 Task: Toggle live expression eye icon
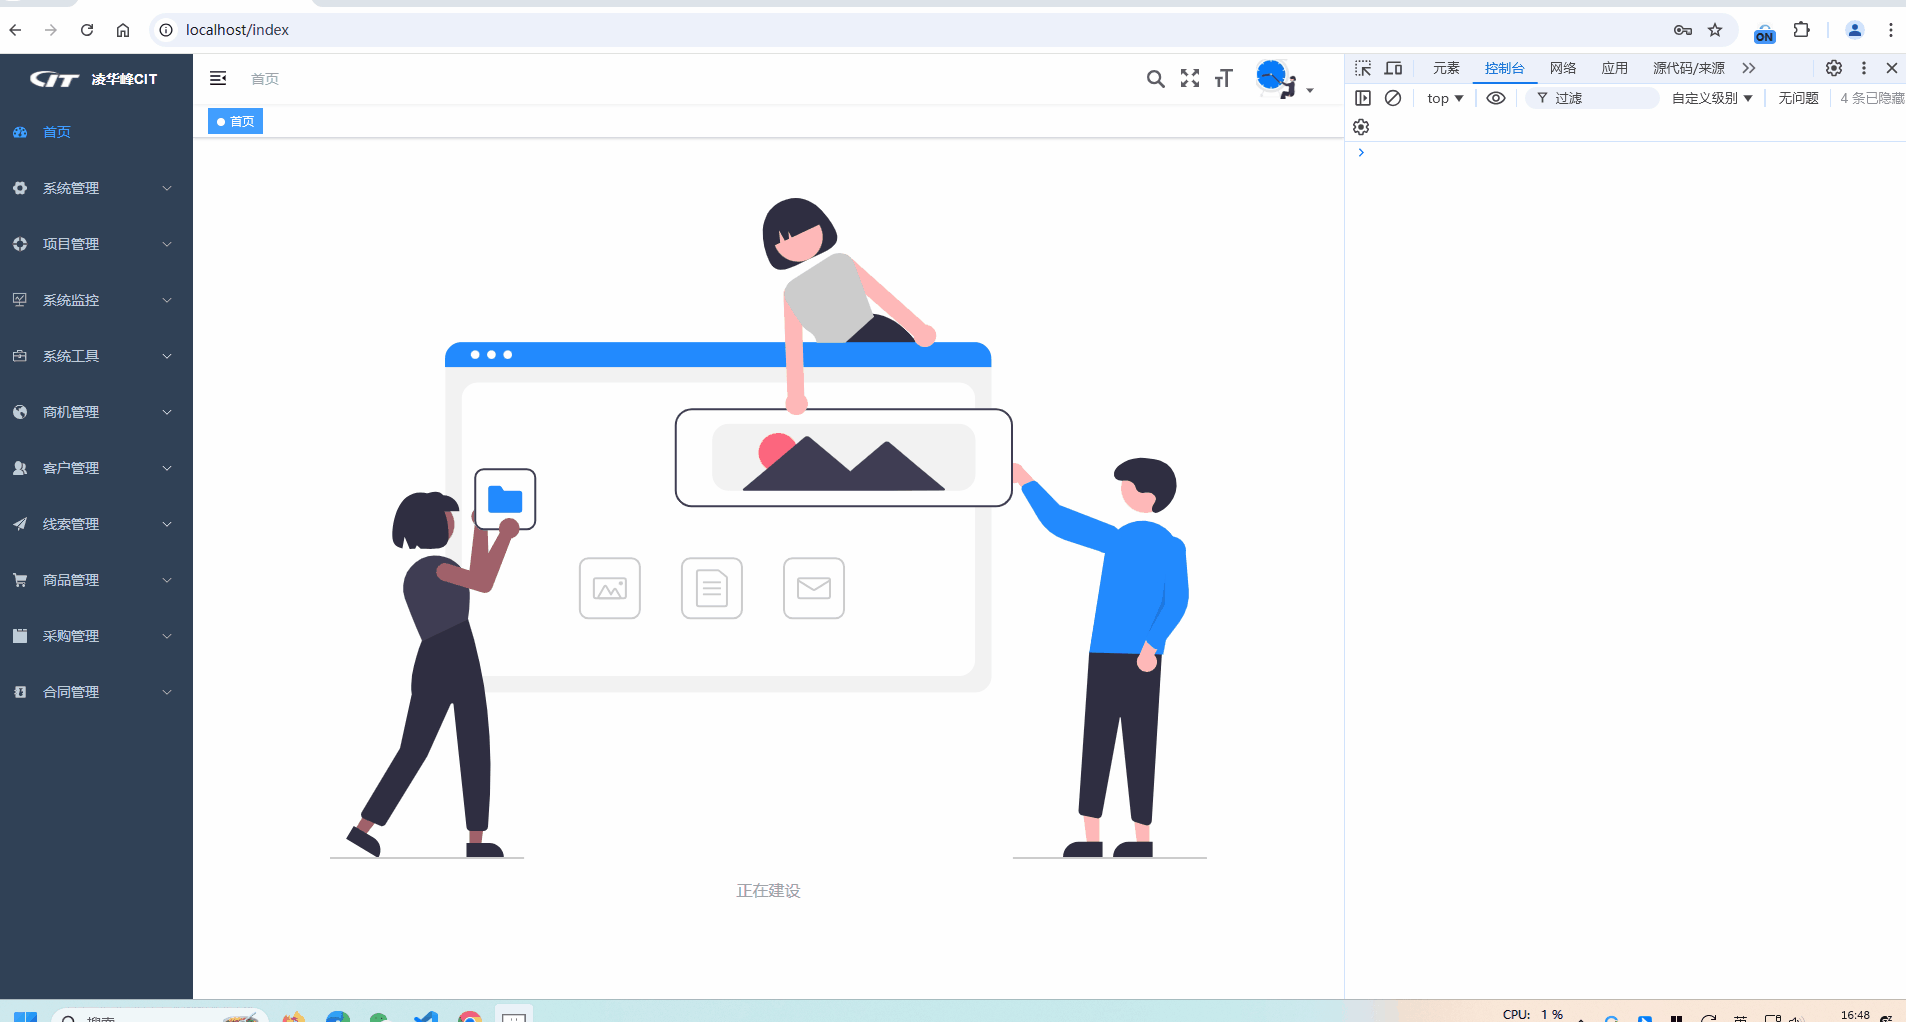(x=1495, y=98)
